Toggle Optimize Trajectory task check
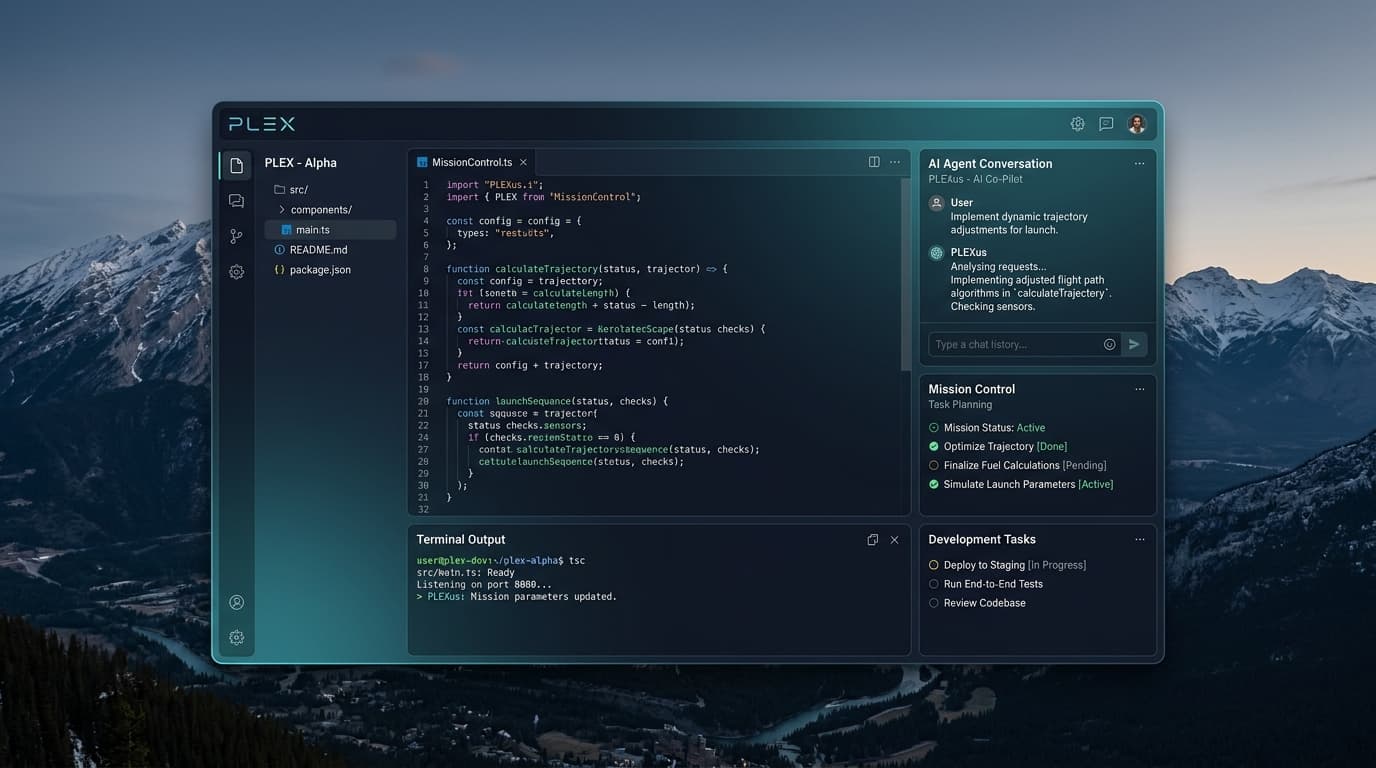The width and height of the screenshot is (1376, 768). click(x=934, y=447)
